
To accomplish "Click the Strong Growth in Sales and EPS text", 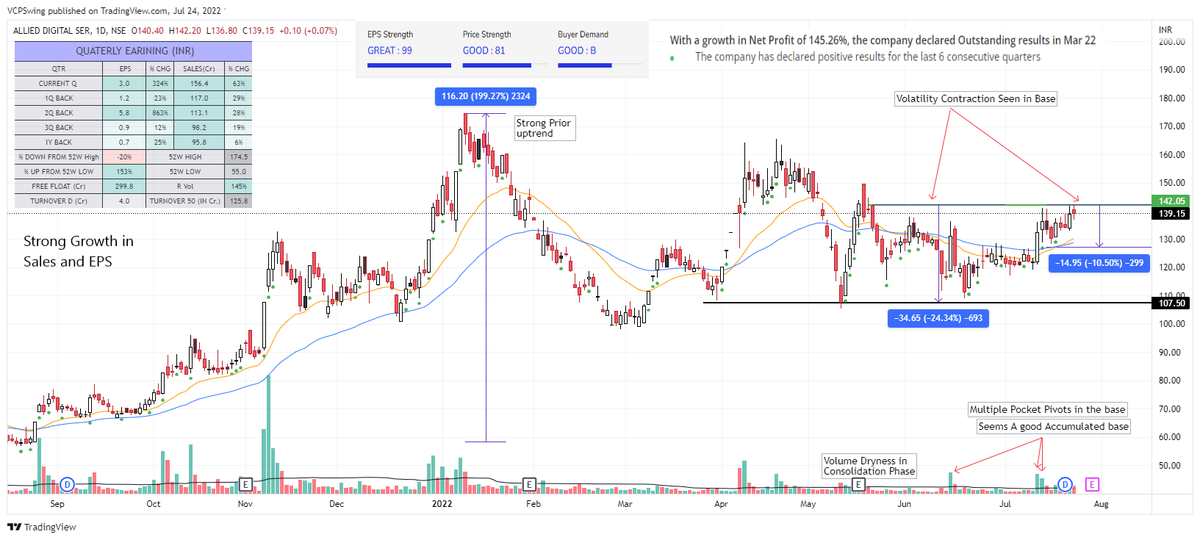I will tap(78, 251).
